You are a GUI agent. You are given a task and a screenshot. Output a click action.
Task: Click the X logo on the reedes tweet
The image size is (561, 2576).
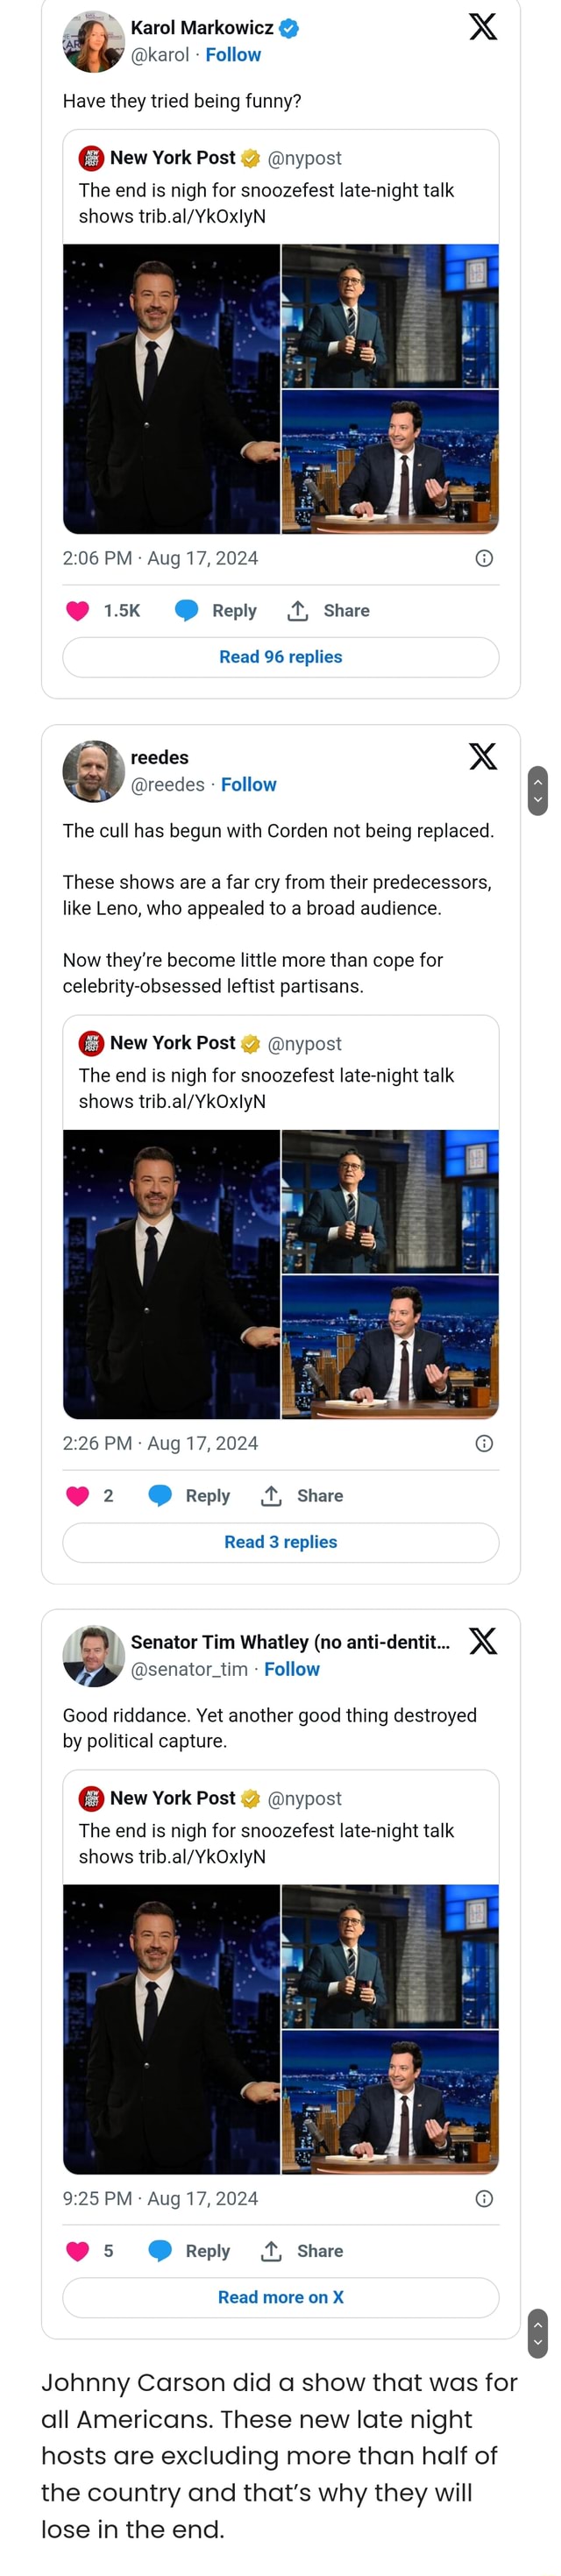pos(484,757)
